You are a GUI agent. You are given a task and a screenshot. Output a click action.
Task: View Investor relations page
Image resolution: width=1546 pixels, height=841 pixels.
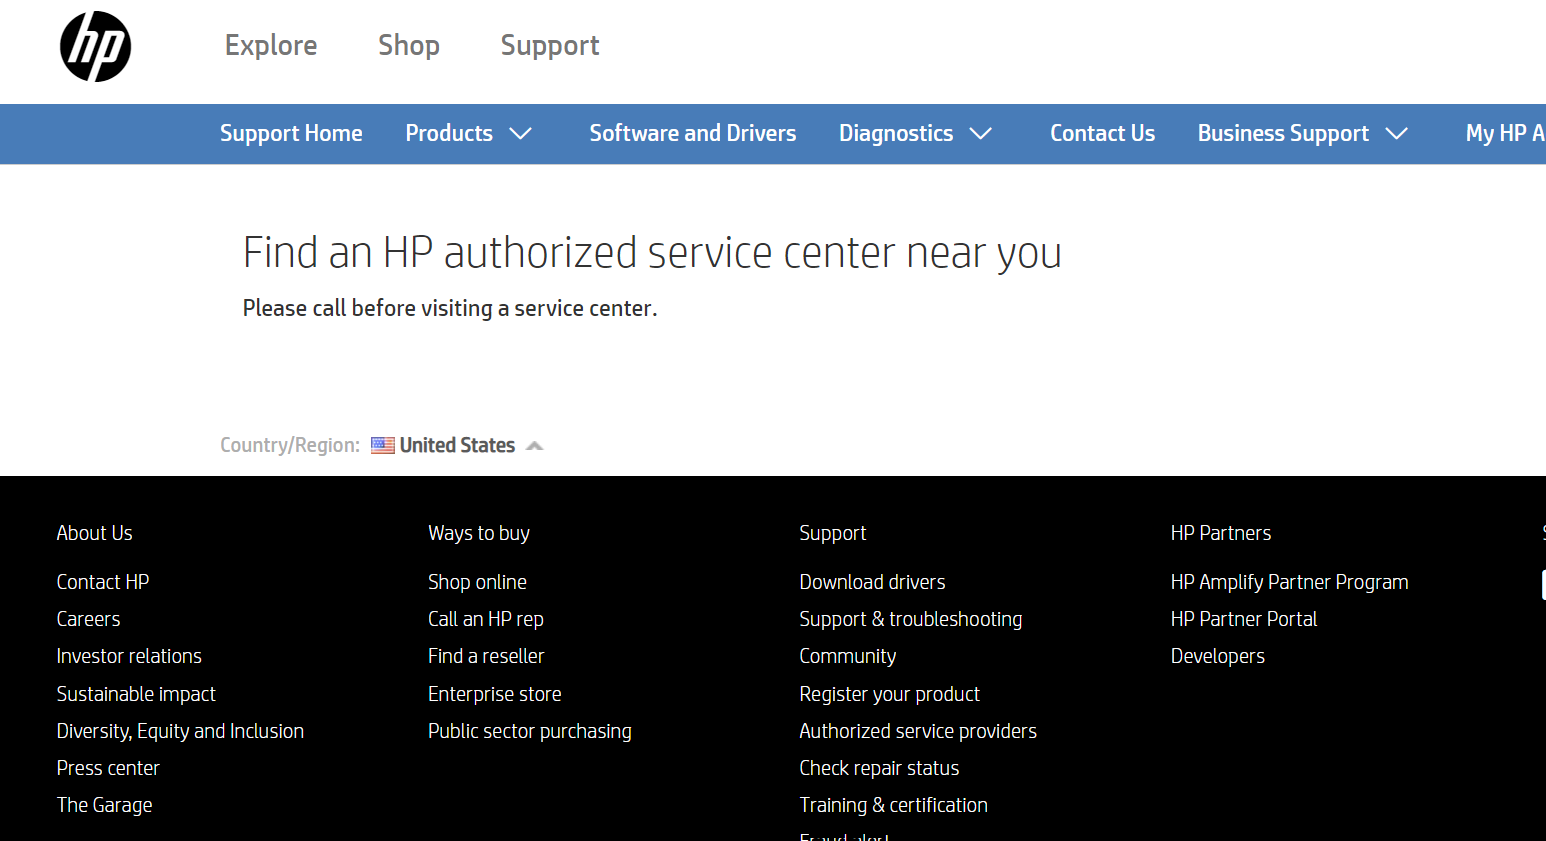coord(129,655)
